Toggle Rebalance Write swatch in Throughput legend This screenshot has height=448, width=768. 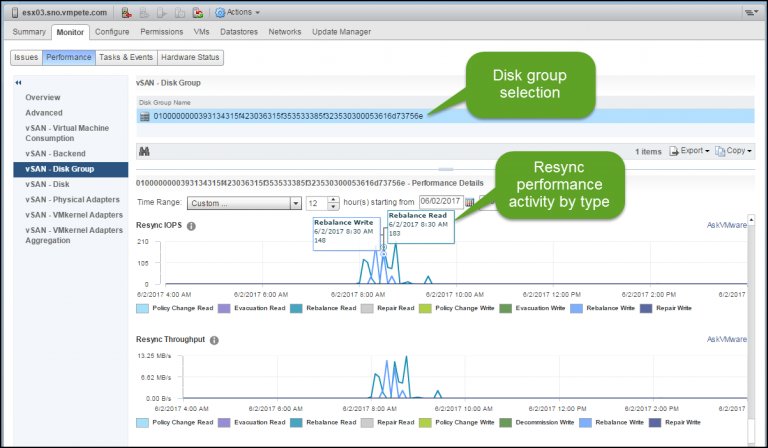tap(585, 423)
